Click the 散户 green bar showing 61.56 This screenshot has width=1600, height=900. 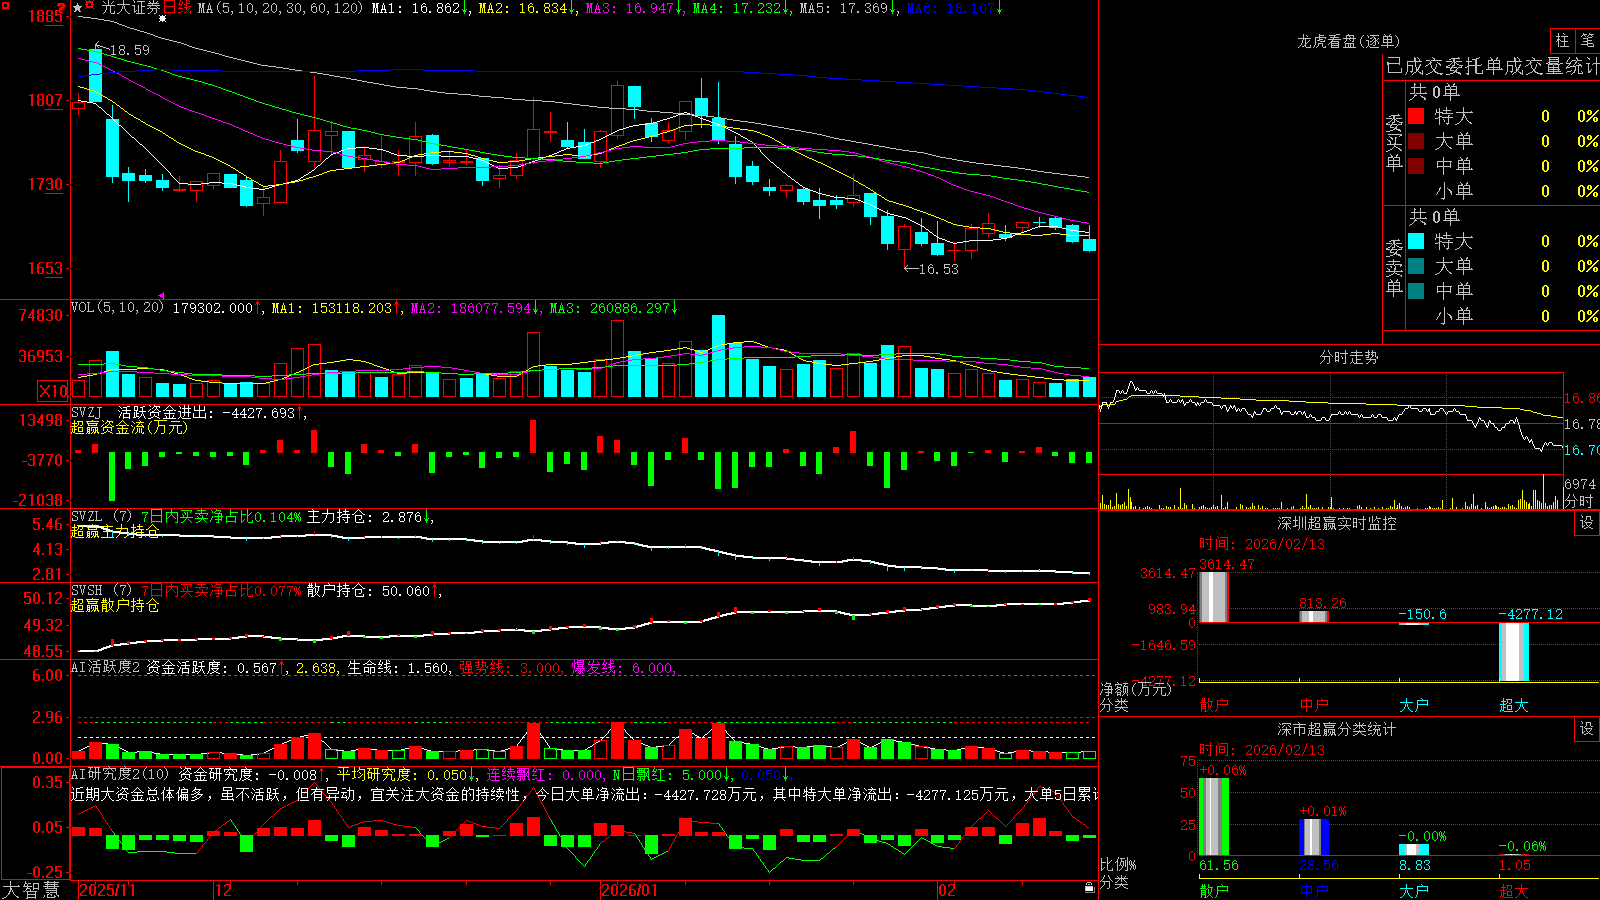1213,816
